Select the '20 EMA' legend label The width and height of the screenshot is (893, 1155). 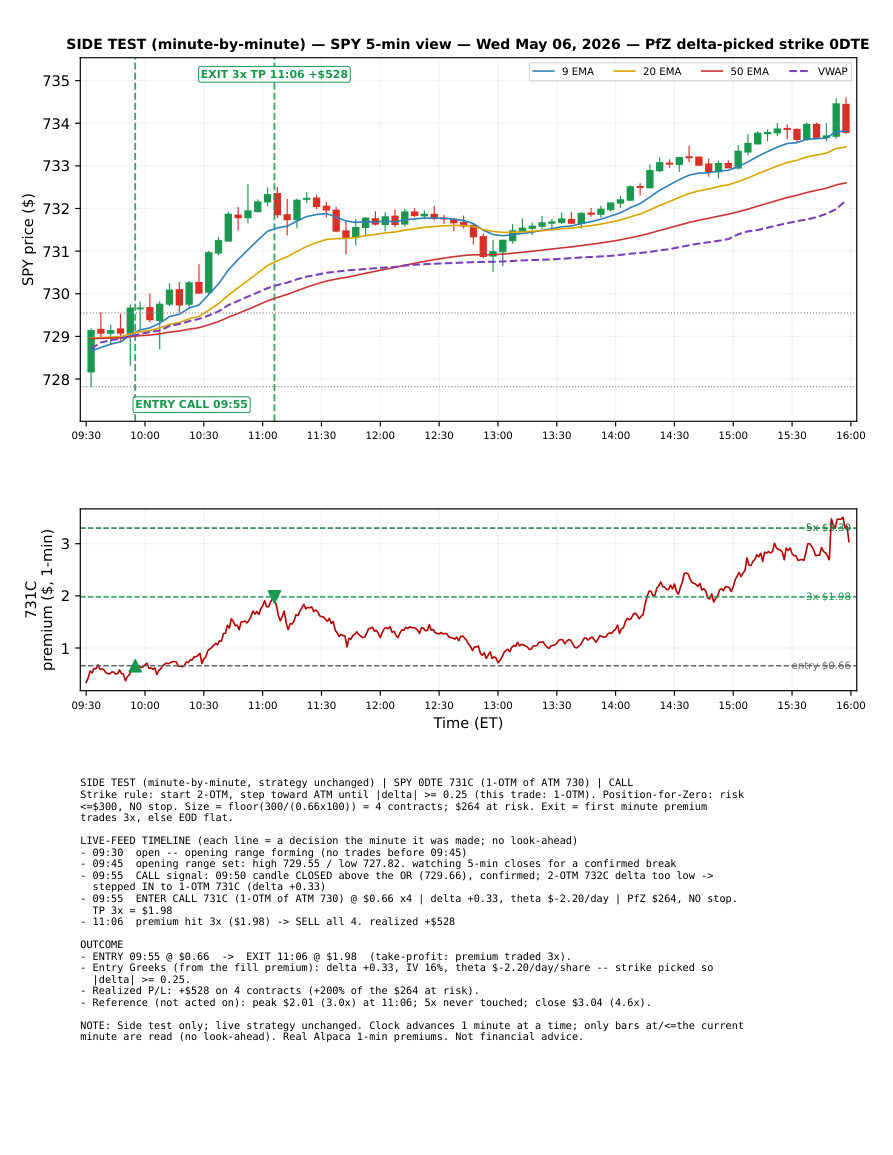point(662,71)
